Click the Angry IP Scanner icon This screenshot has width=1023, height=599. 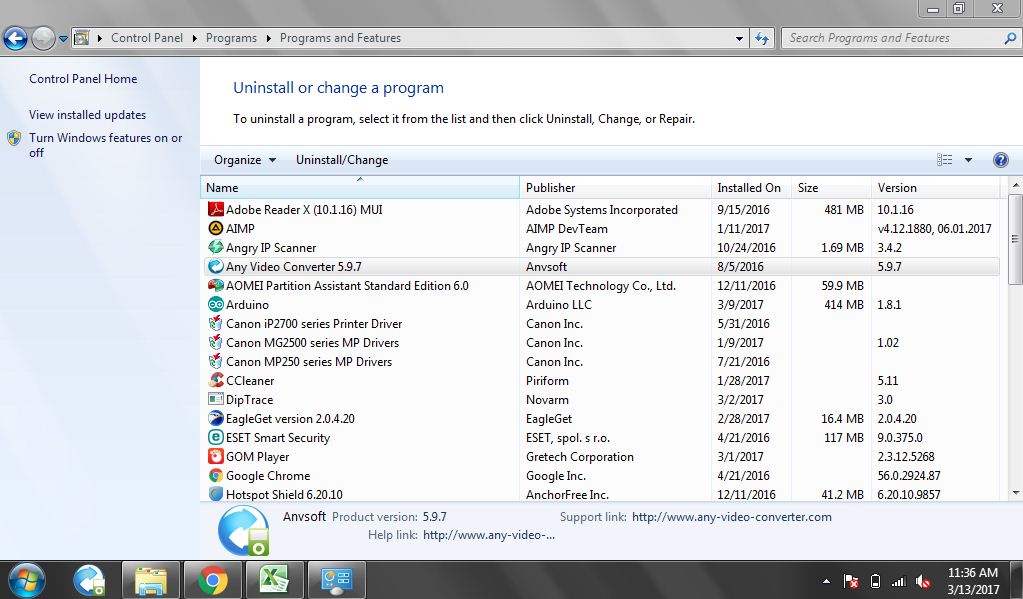pos(216,247)
